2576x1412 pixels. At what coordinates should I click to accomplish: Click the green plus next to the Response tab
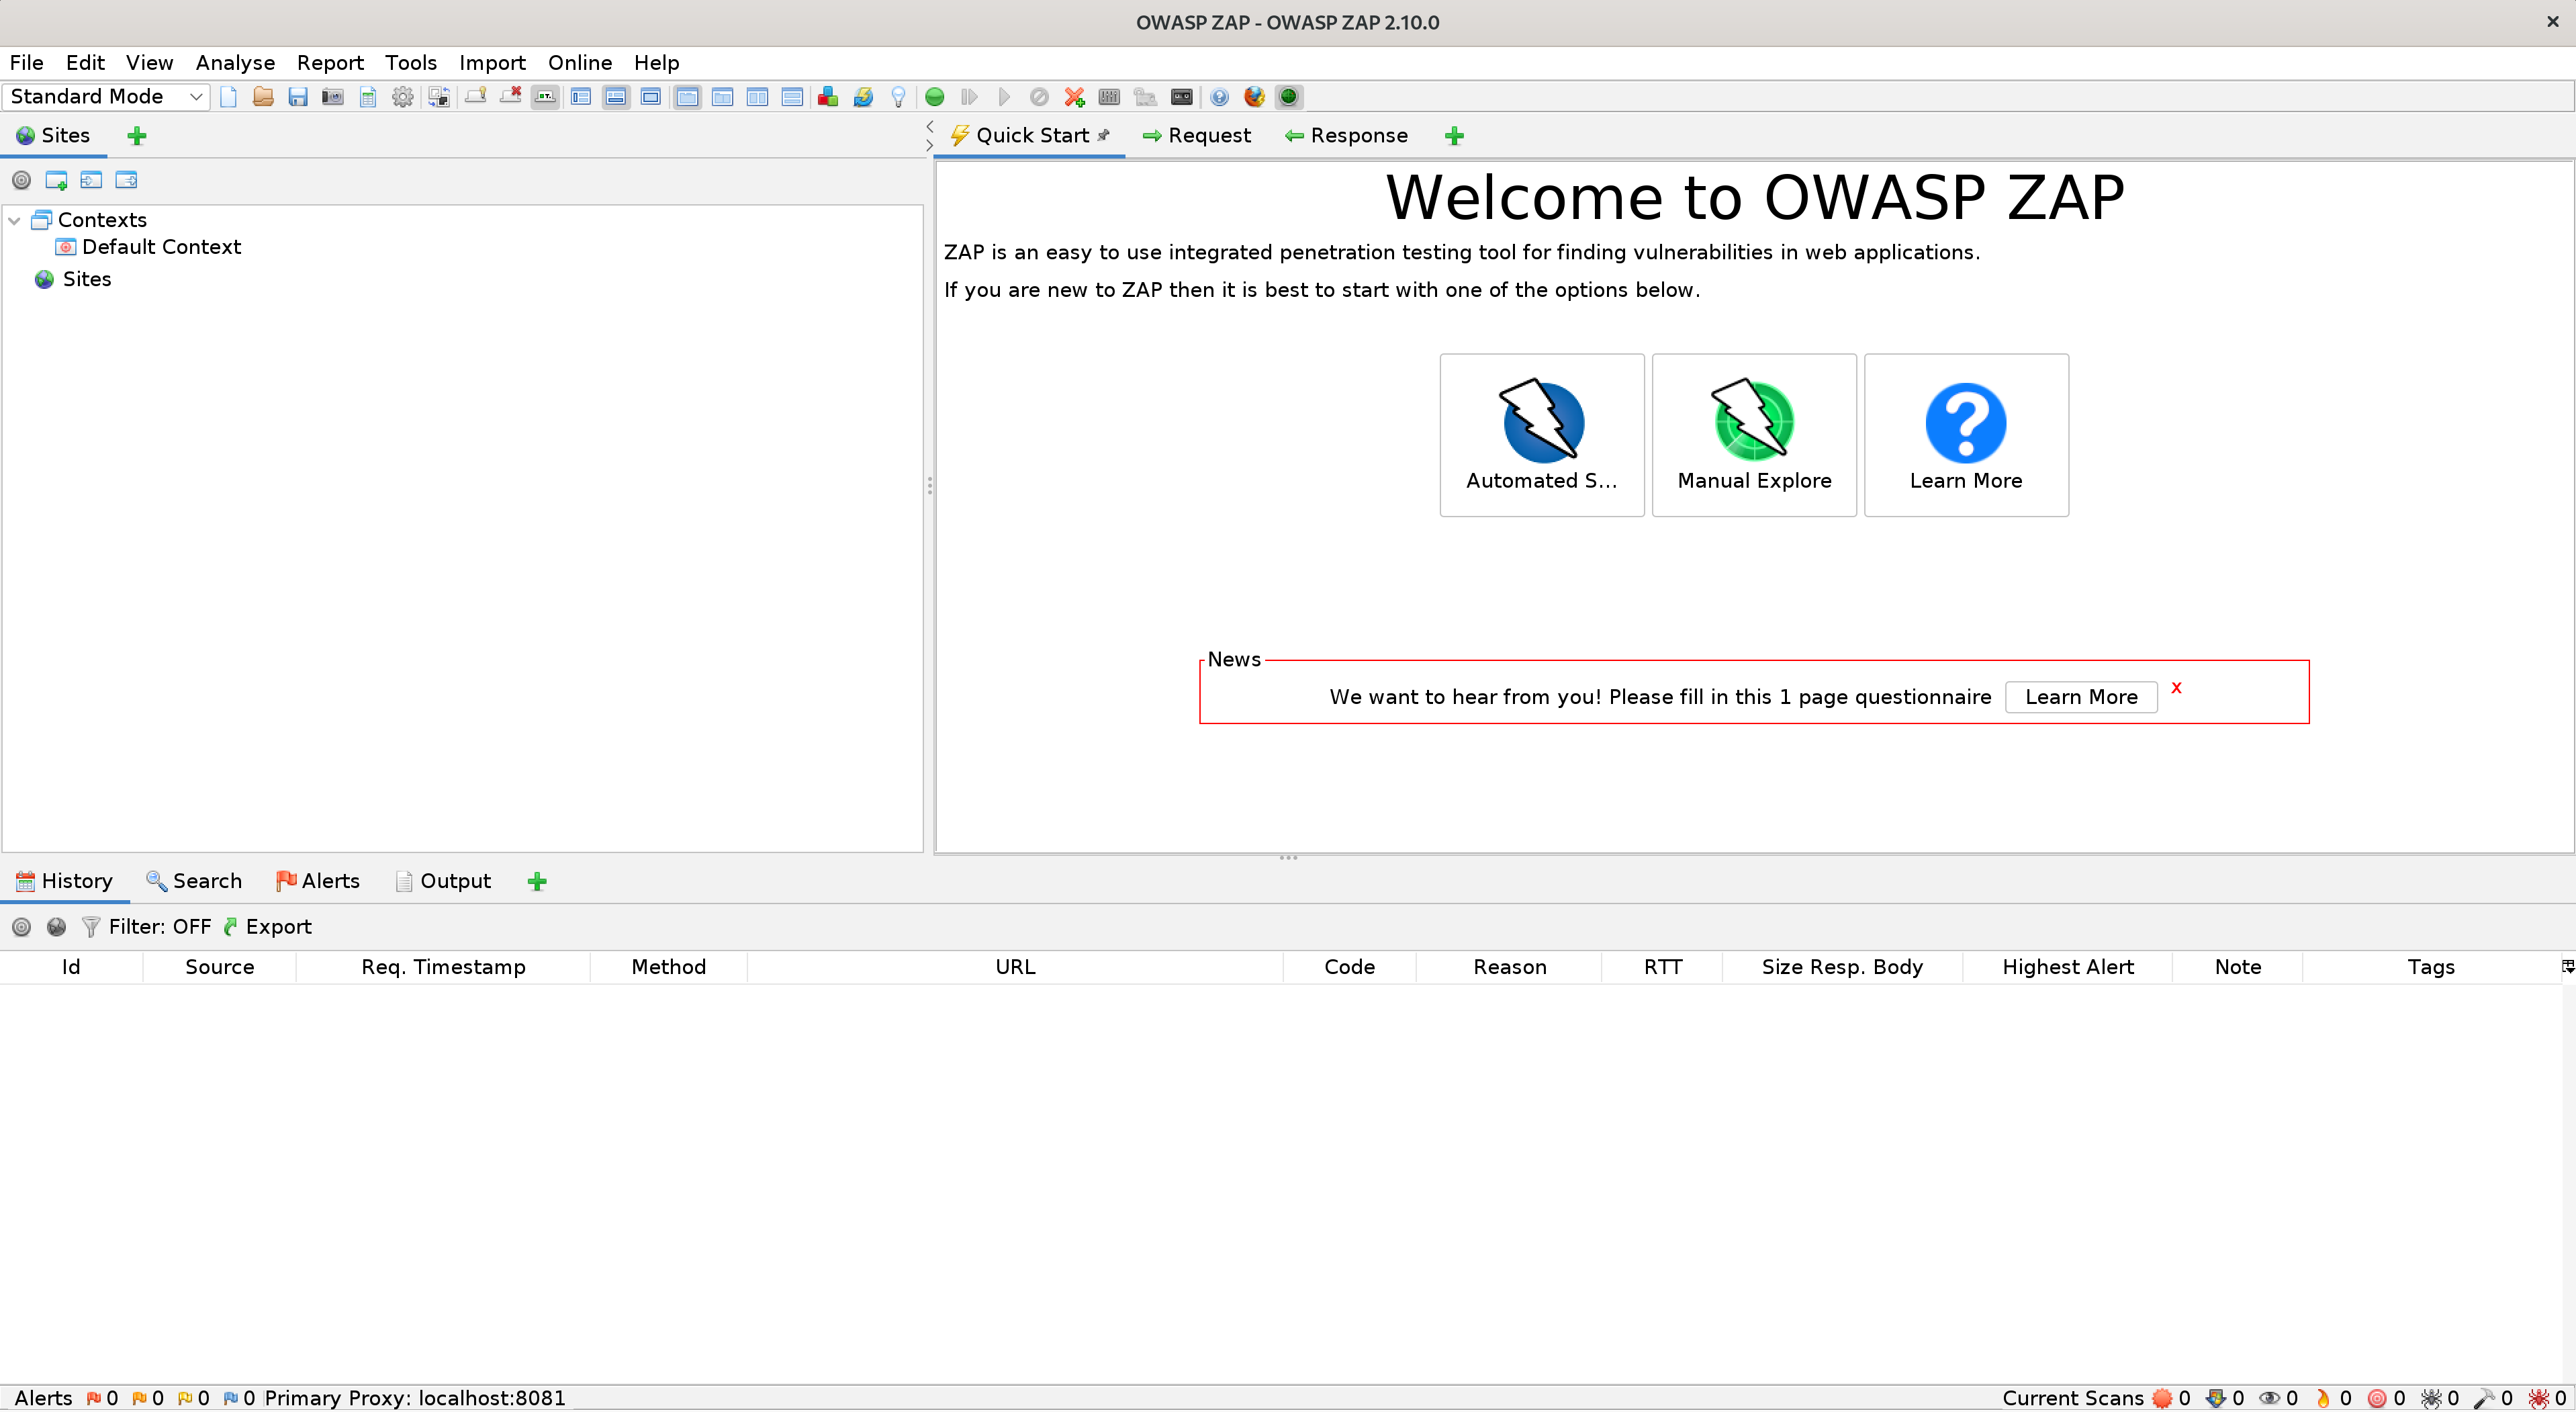tap(1455, 136)
